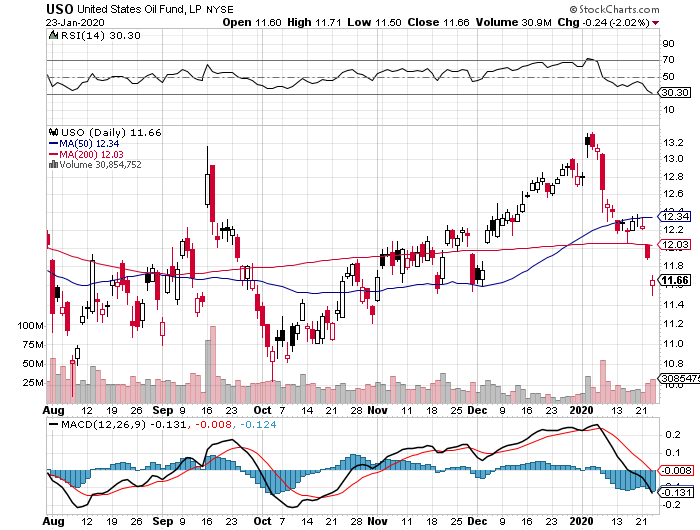The width and height of the screenshot is (700, 530).
Task: Click the High 11.71 value
Action: (314, 22)
